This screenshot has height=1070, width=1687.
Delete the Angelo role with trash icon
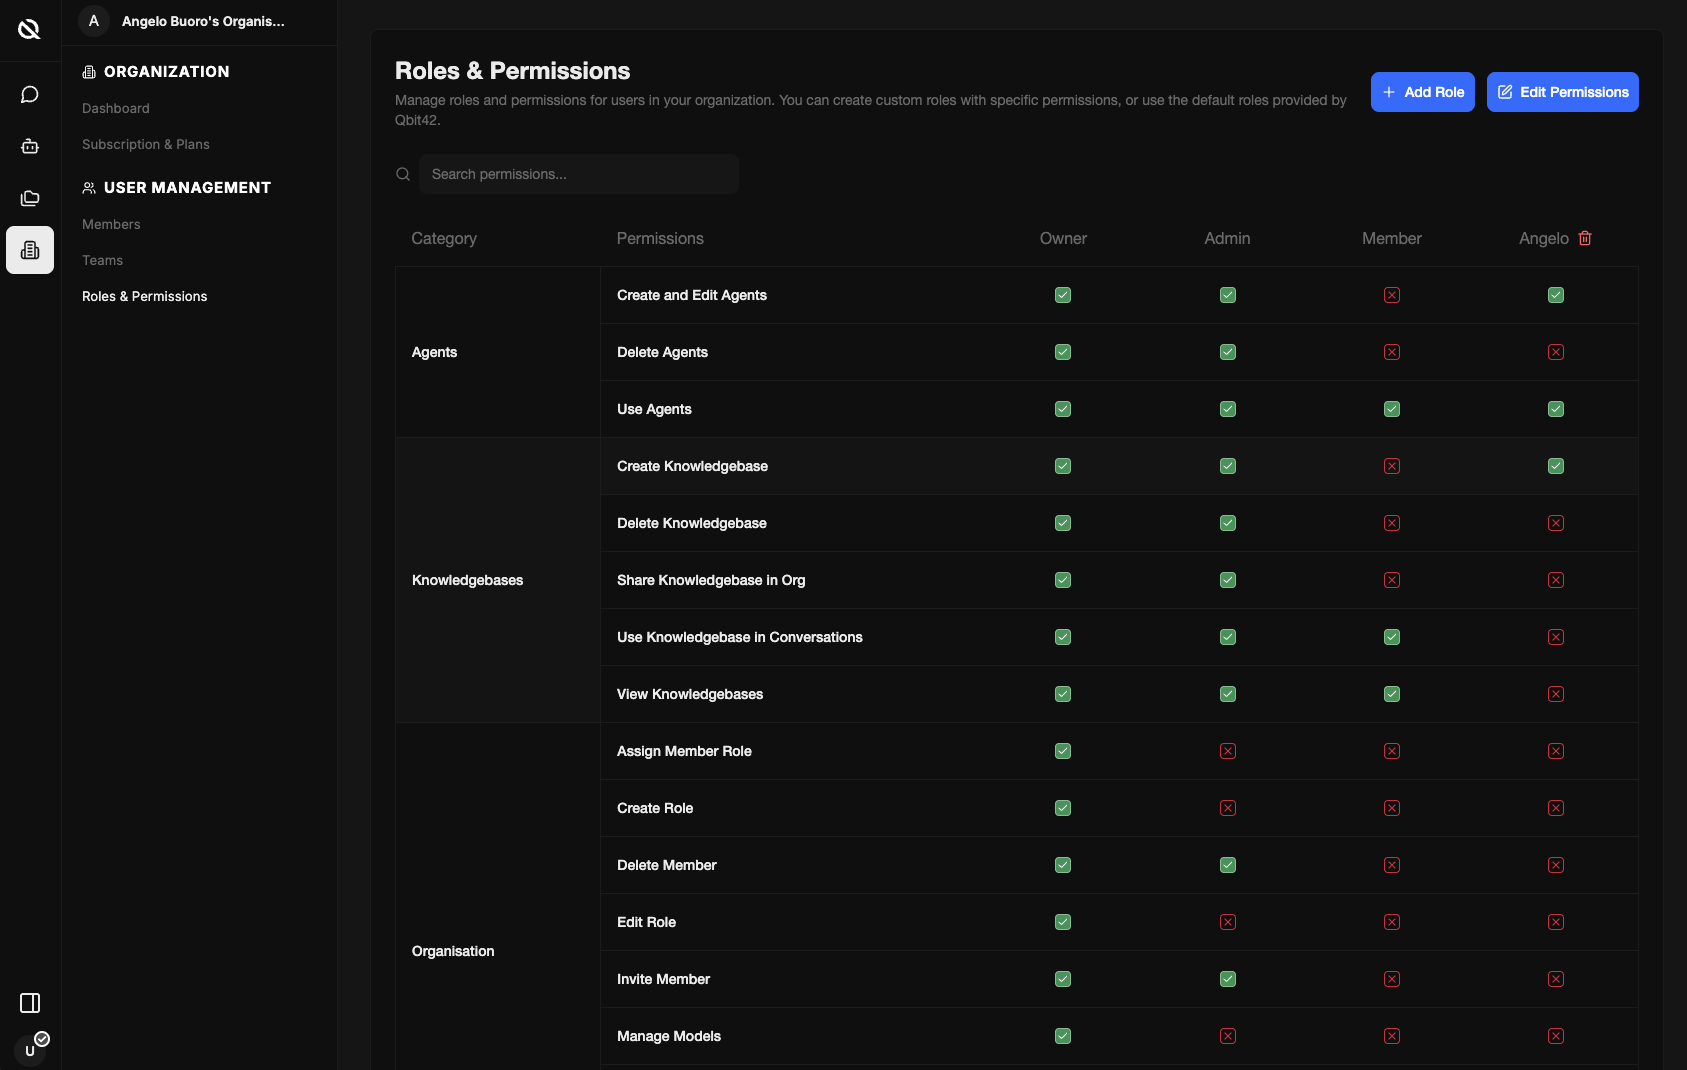click(x=1585, y=238)
